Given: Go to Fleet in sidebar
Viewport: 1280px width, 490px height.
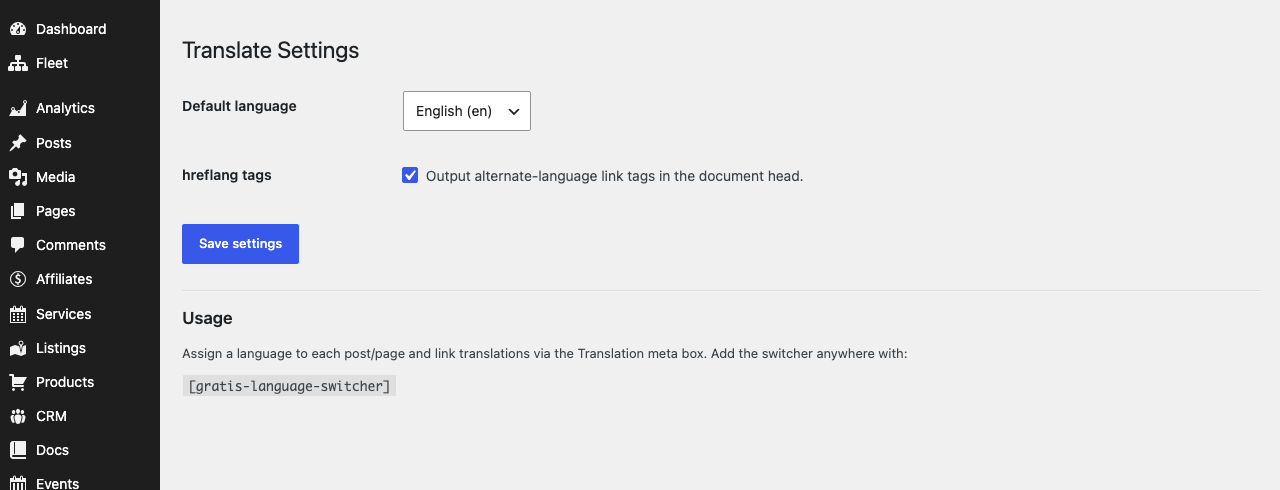Looking at the screenshot, I should click(x=80, y=63).
